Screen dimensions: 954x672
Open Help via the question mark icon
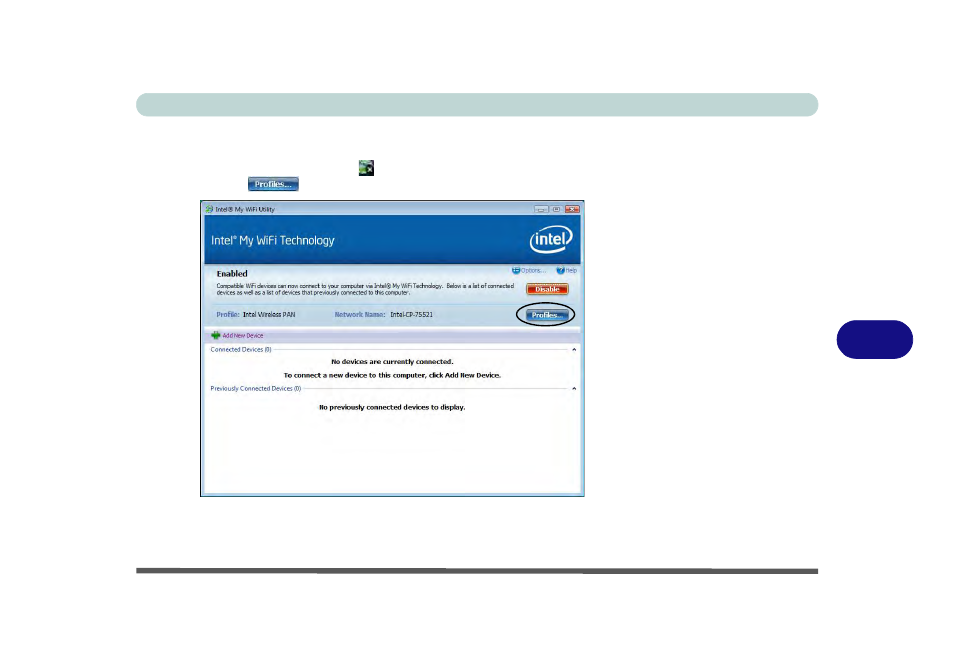point(561,270)
